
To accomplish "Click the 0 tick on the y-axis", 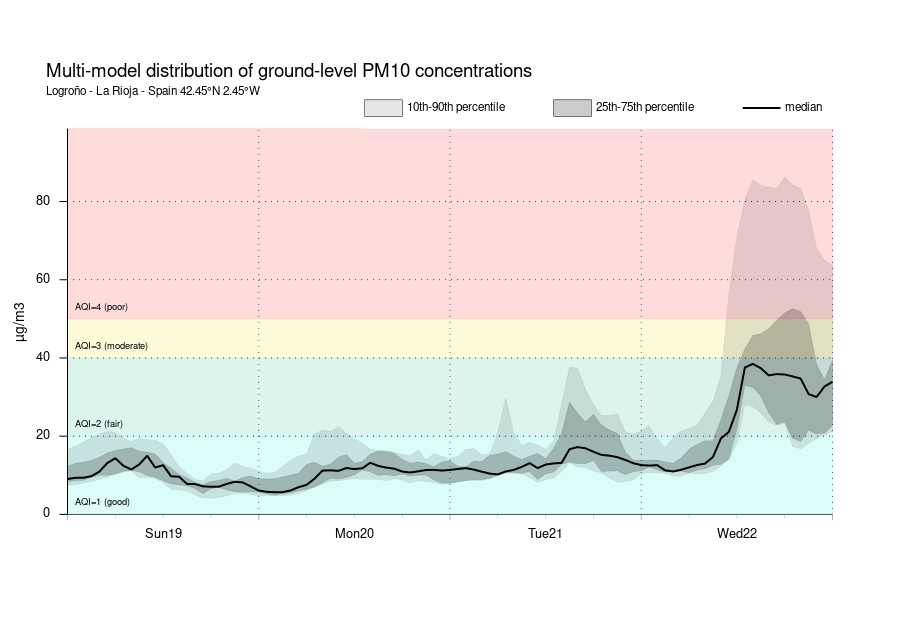I will pos(47,514).
